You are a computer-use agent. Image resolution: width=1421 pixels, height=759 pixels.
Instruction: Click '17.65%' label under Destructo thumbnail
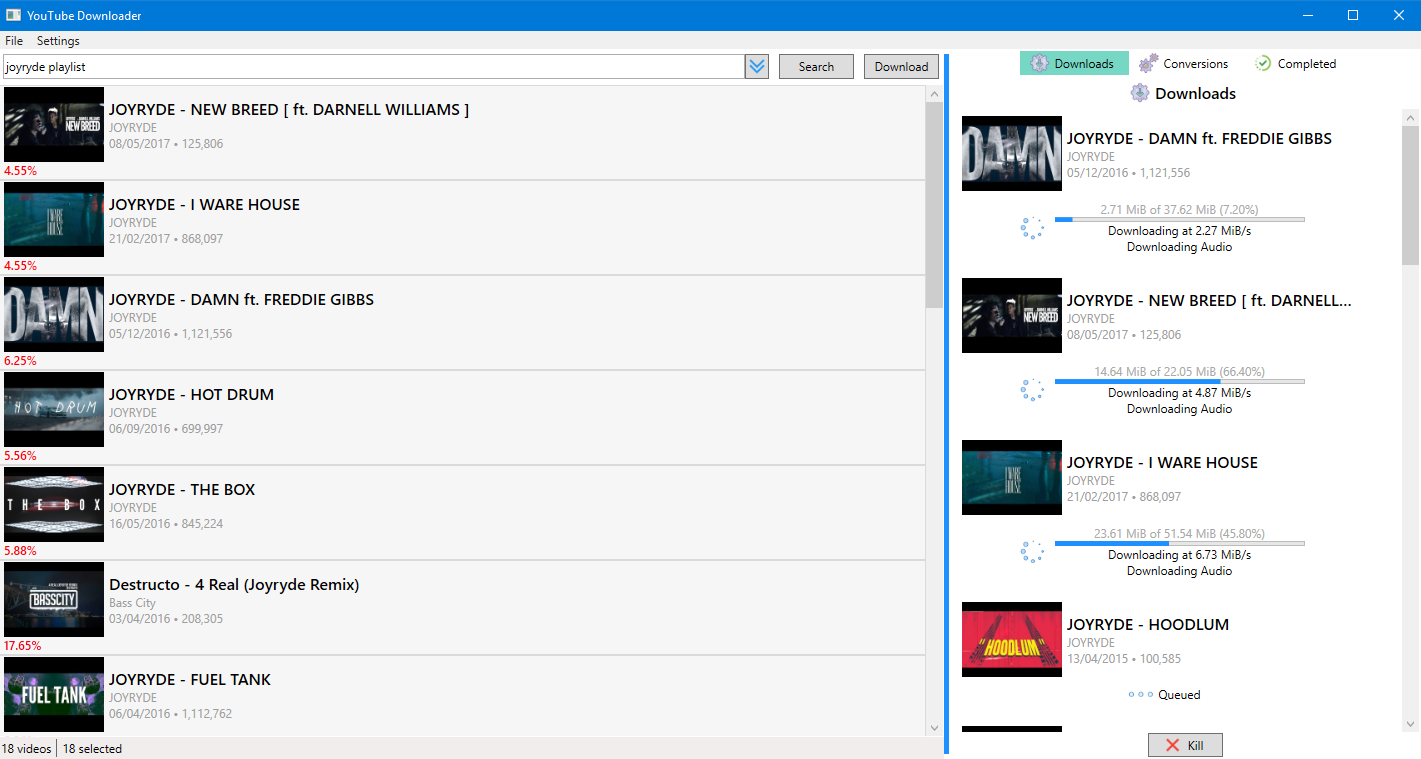[x=22, y=645]
